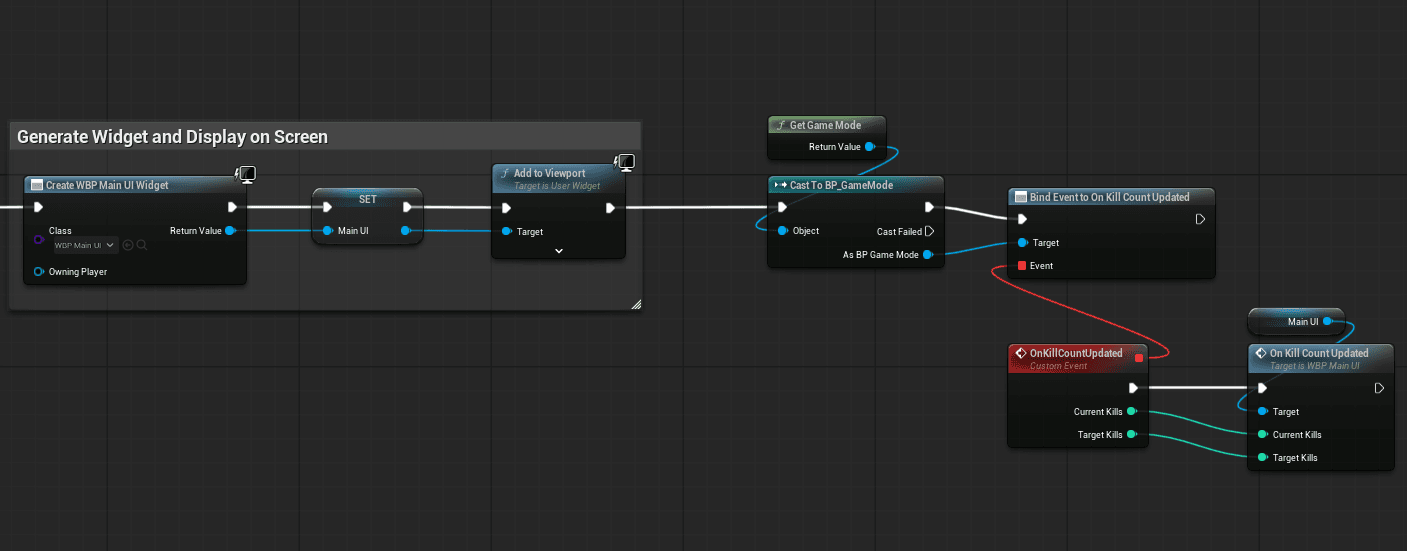Select the Bind Event to On Kill Count Updated header
This screenshot has height=551, width=1407.
click(x=1110, y=197)
